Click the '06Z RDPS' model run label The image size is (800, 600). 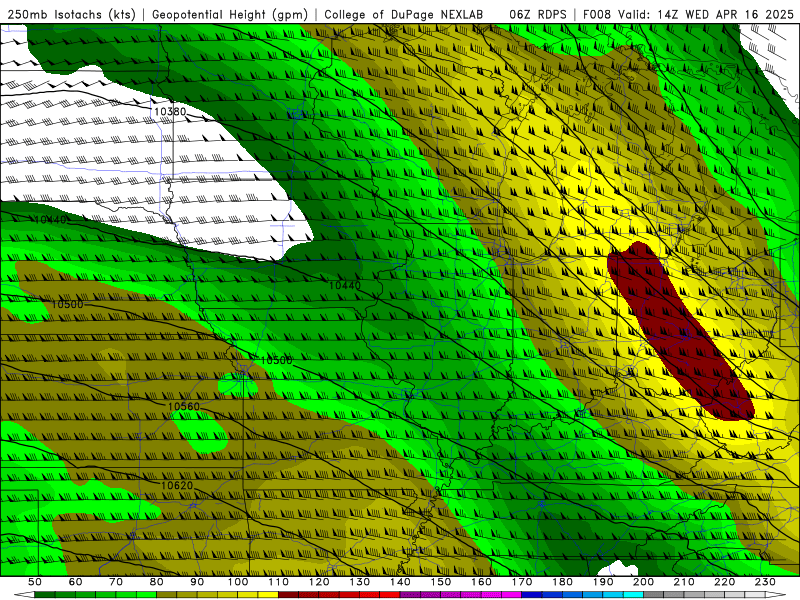pos(538,14)
